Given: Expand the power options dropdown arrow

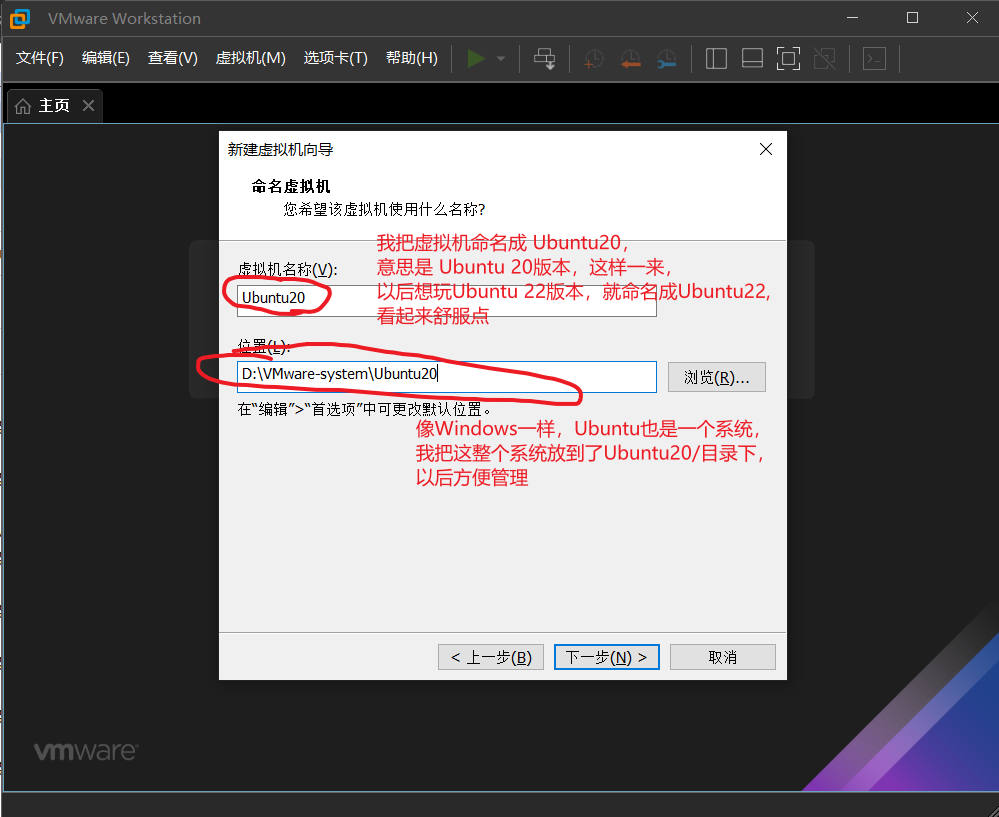Looking at the screenshot, I should pyautogui.click(x=501, y=59).
